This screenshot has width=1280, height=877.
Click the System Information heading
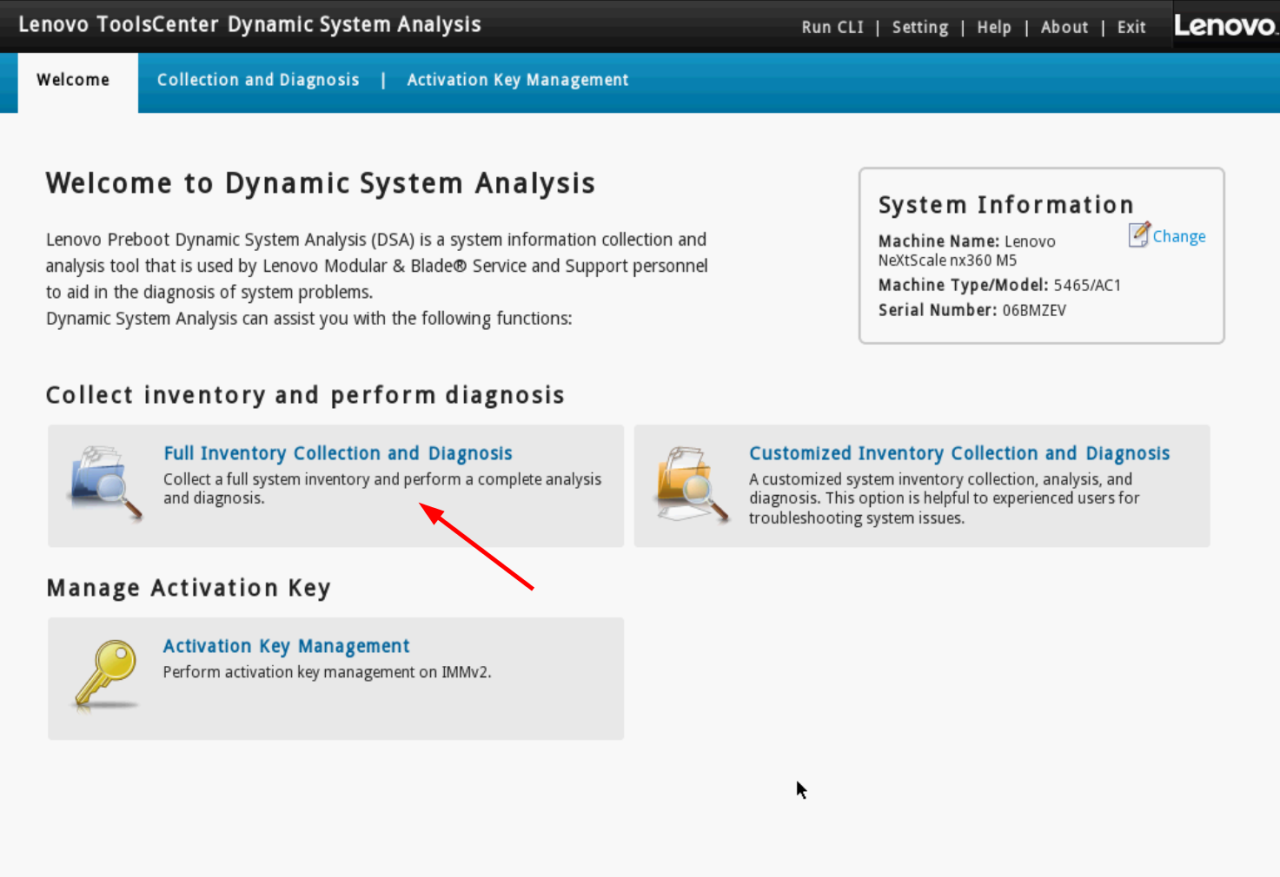(x=1006, y=205)
